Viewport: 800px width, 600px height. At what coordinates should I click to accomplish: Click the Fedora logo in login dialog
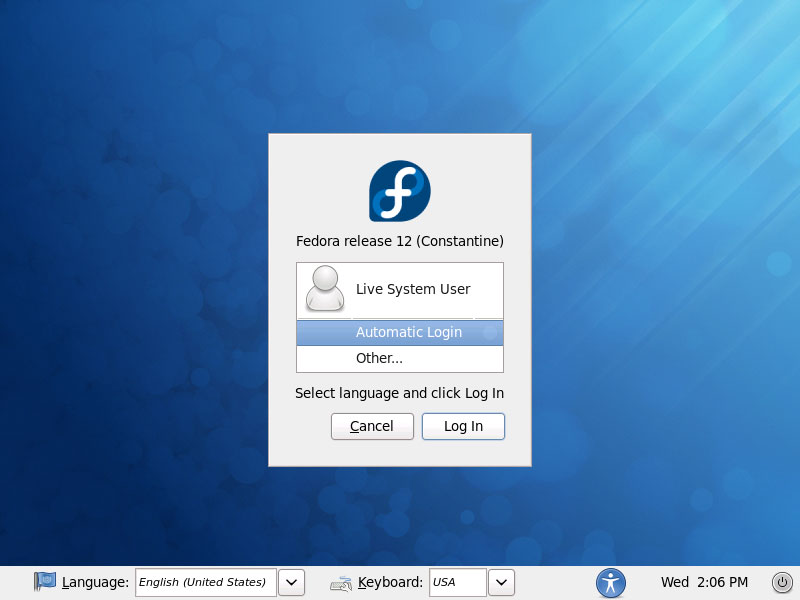(400, 191)
